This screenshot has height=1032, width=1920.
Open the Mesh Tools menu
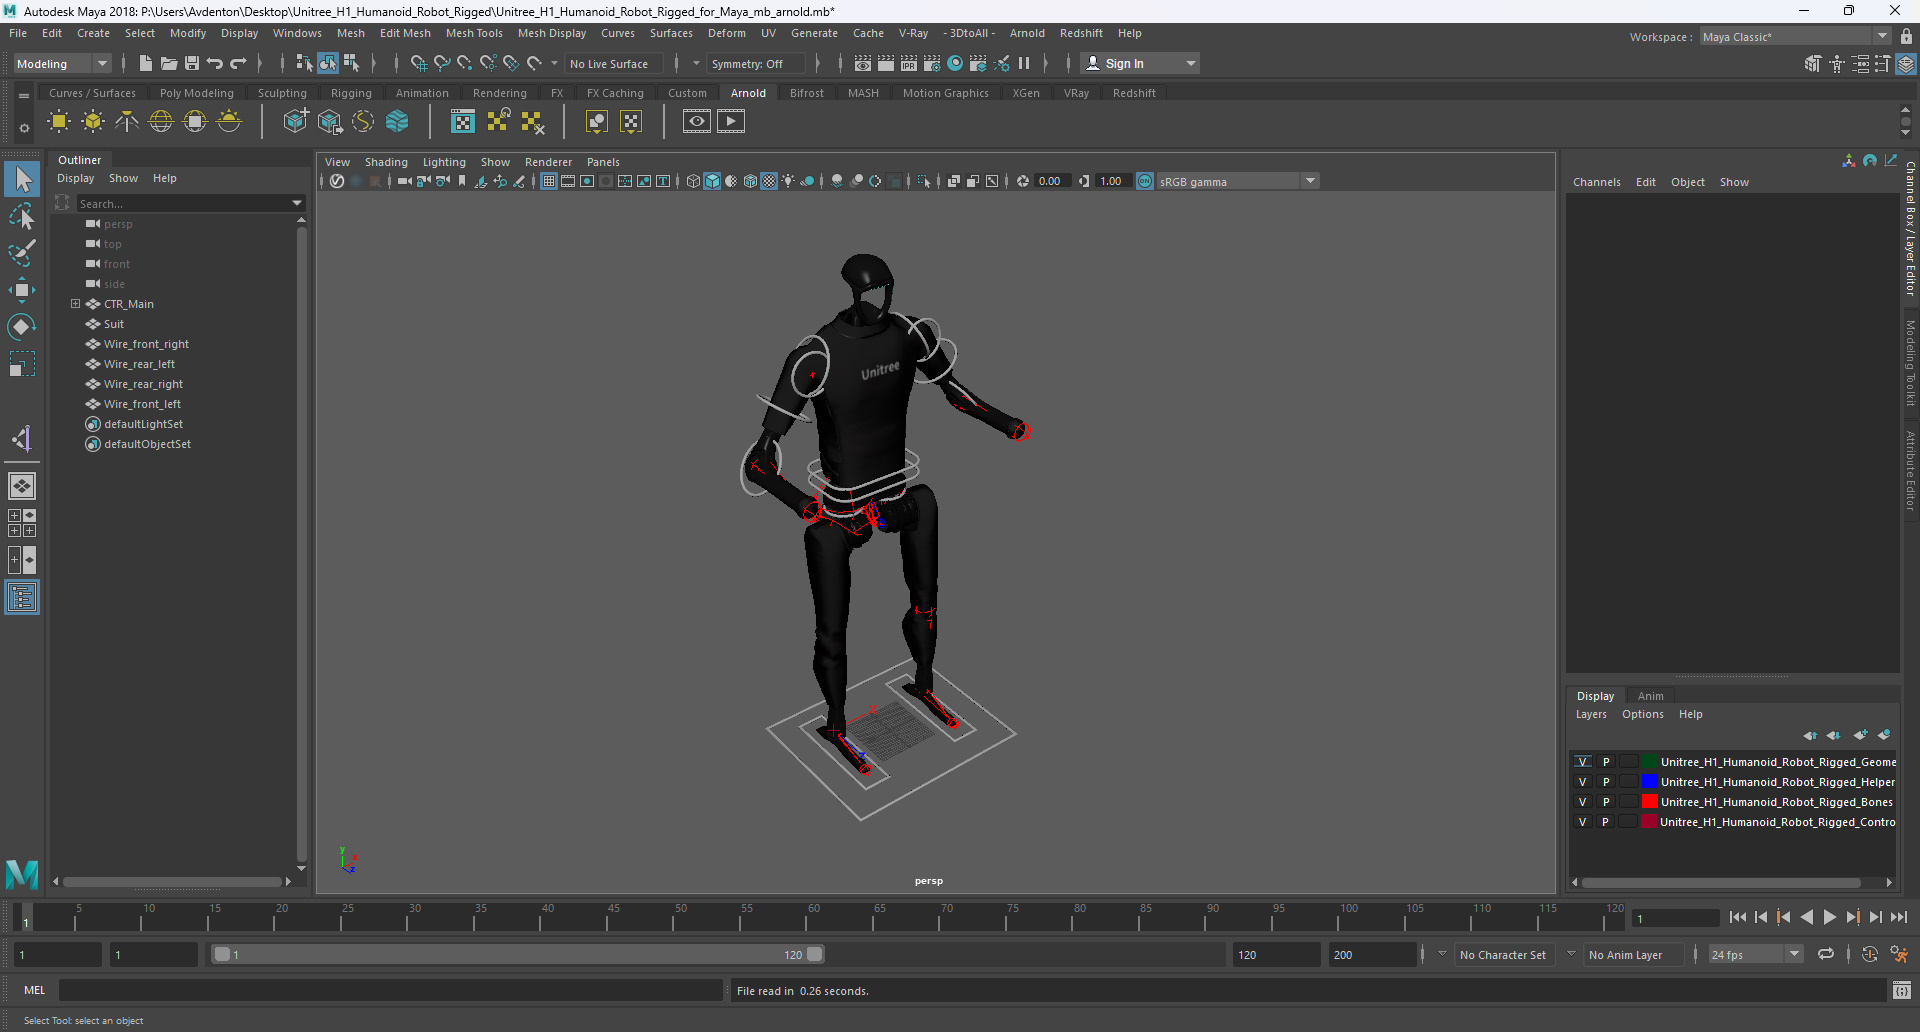point(474,33)
